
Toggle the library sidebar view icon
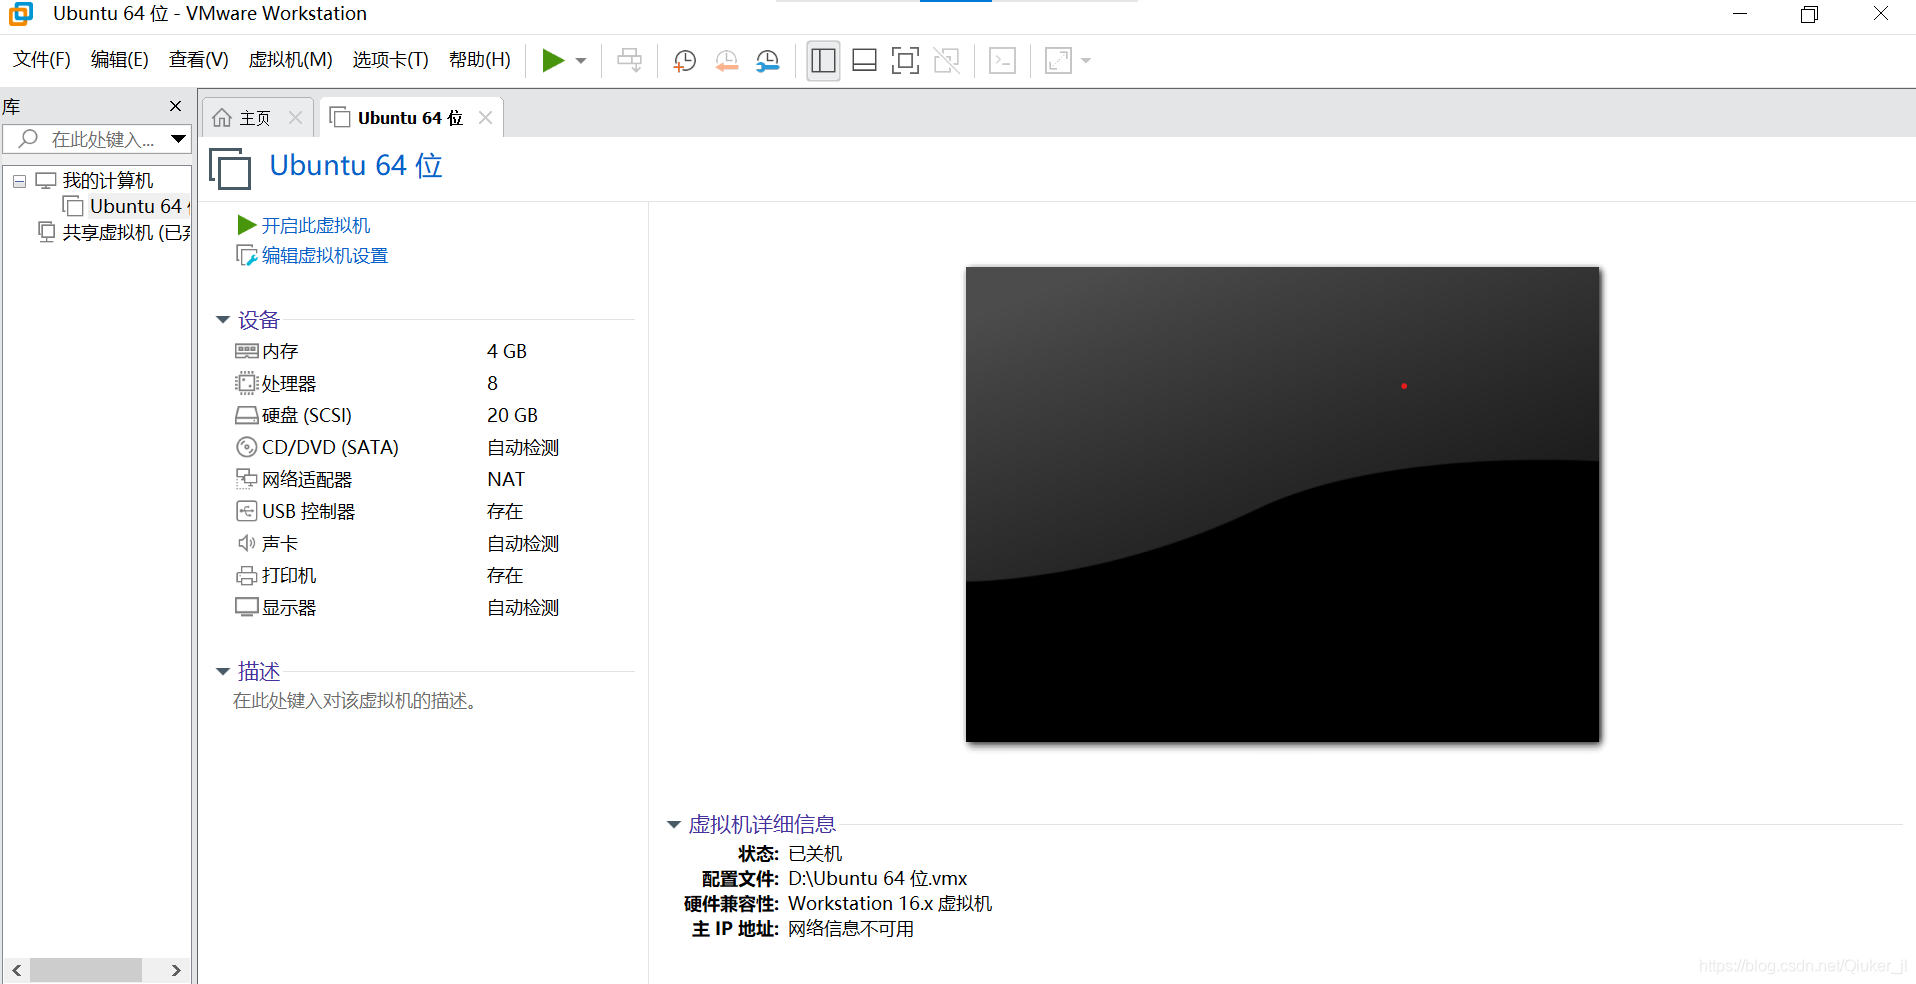point(823,61)
